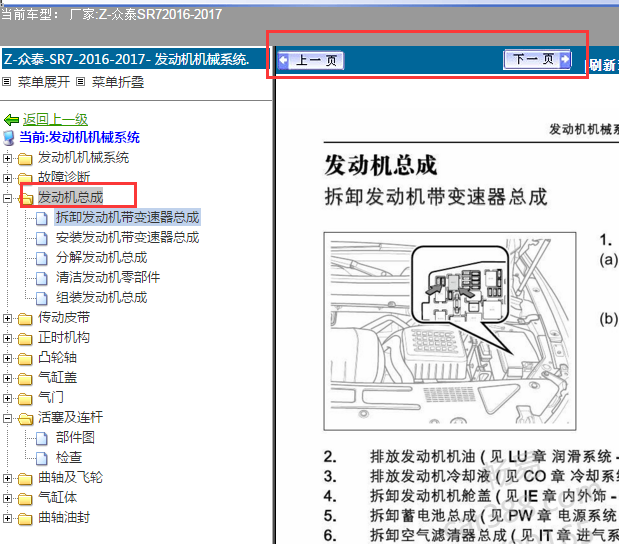Open 分解发动机总成 page
The image size is (619, 544).
coord(101,257)
